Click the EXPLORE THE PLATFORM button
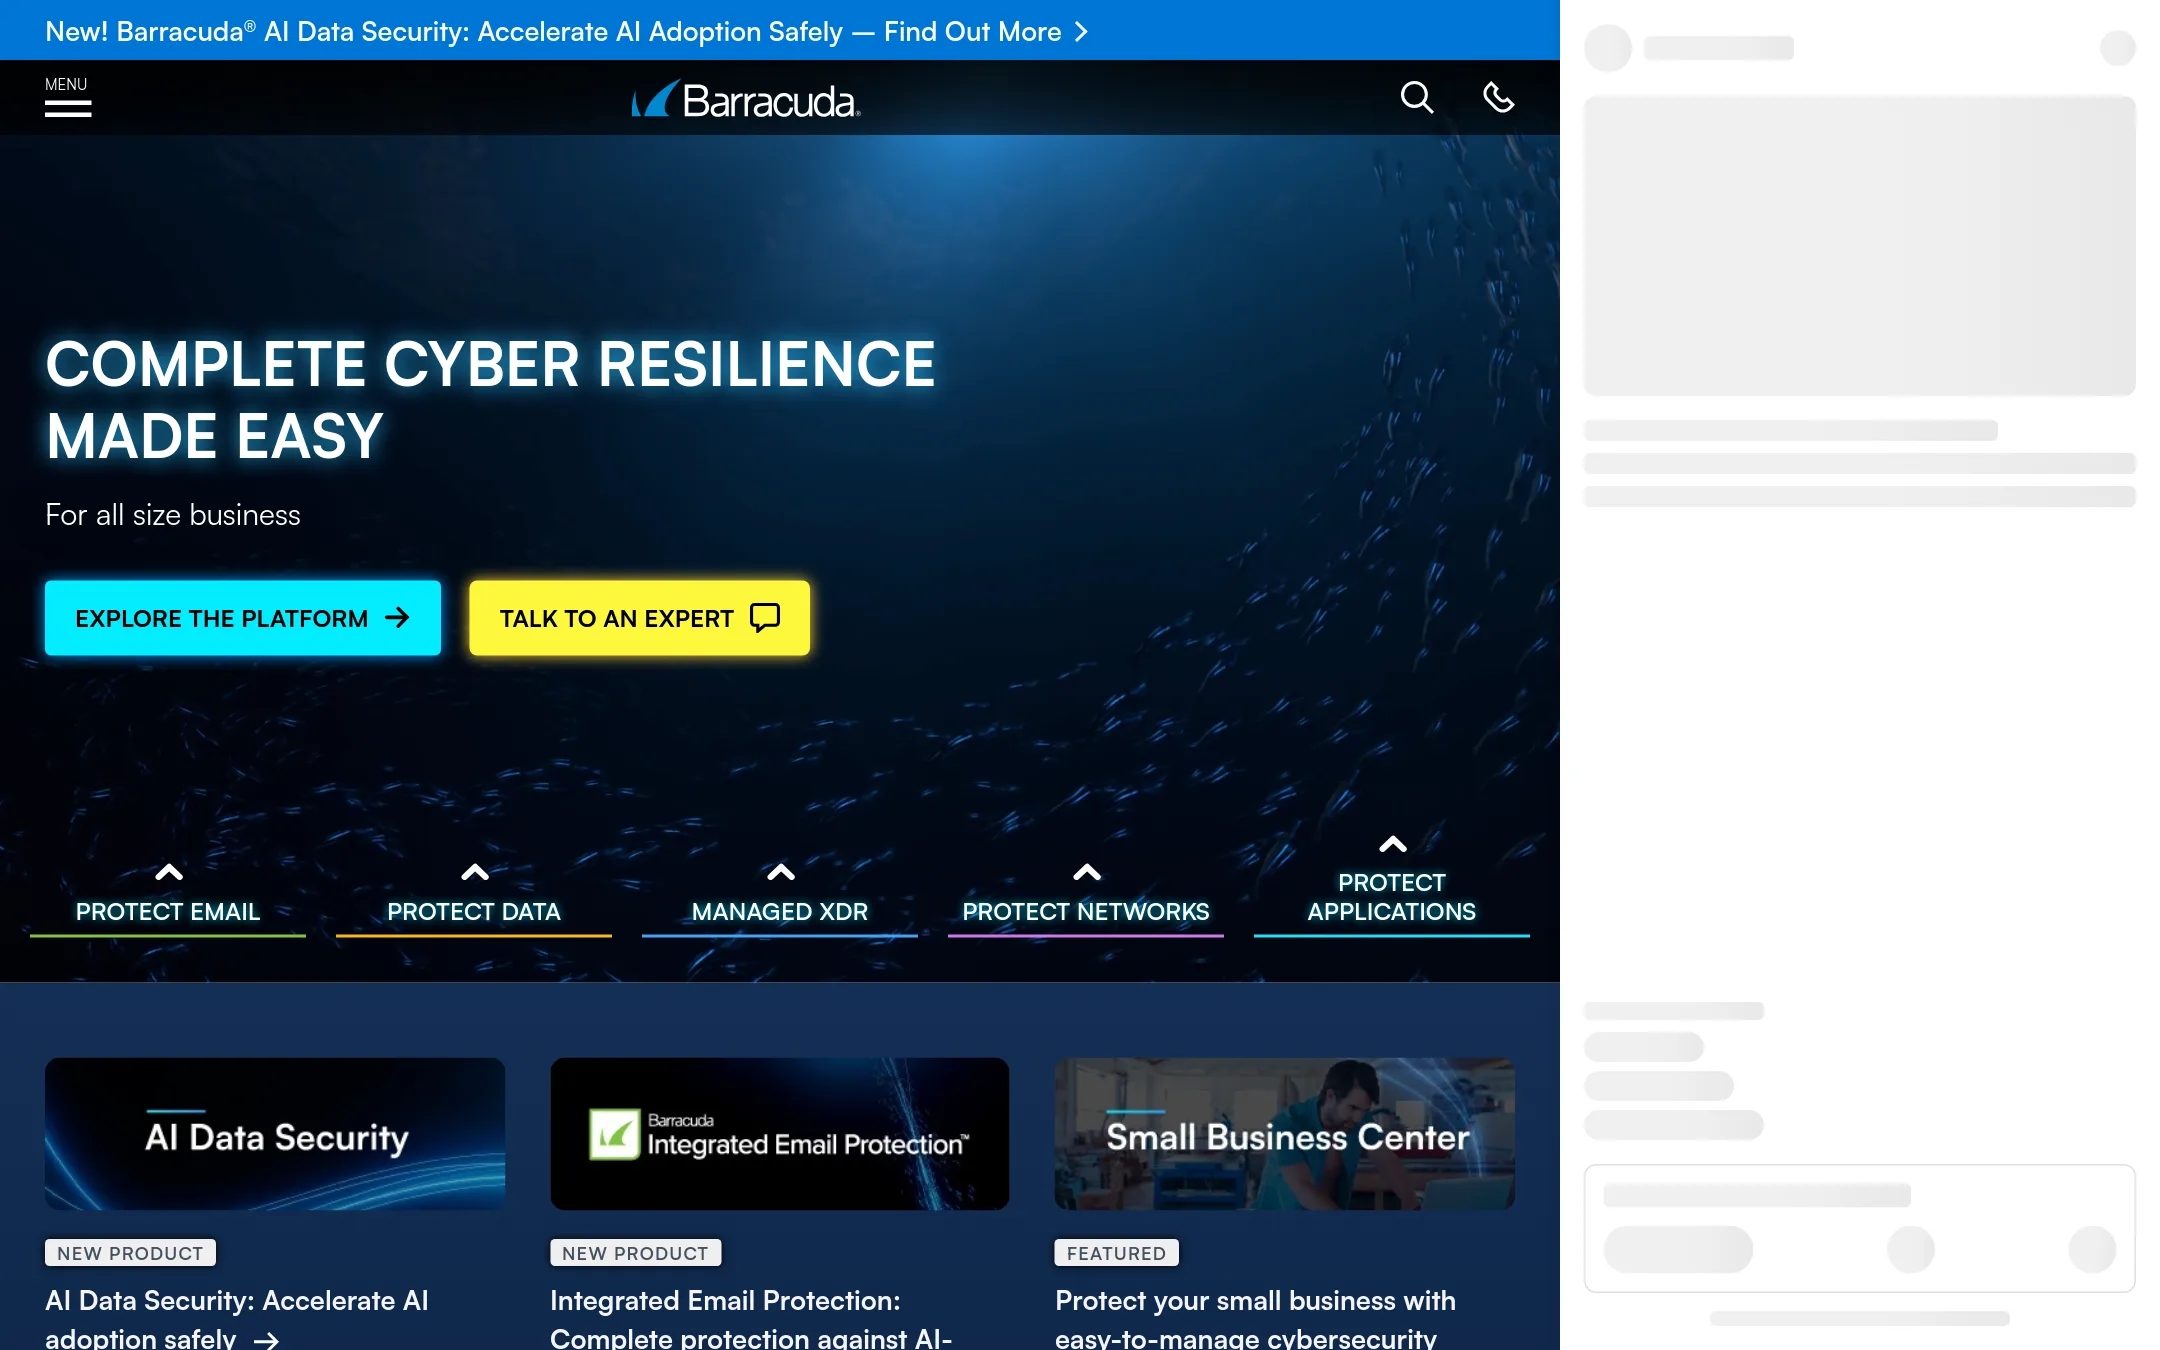 [243, 618]
